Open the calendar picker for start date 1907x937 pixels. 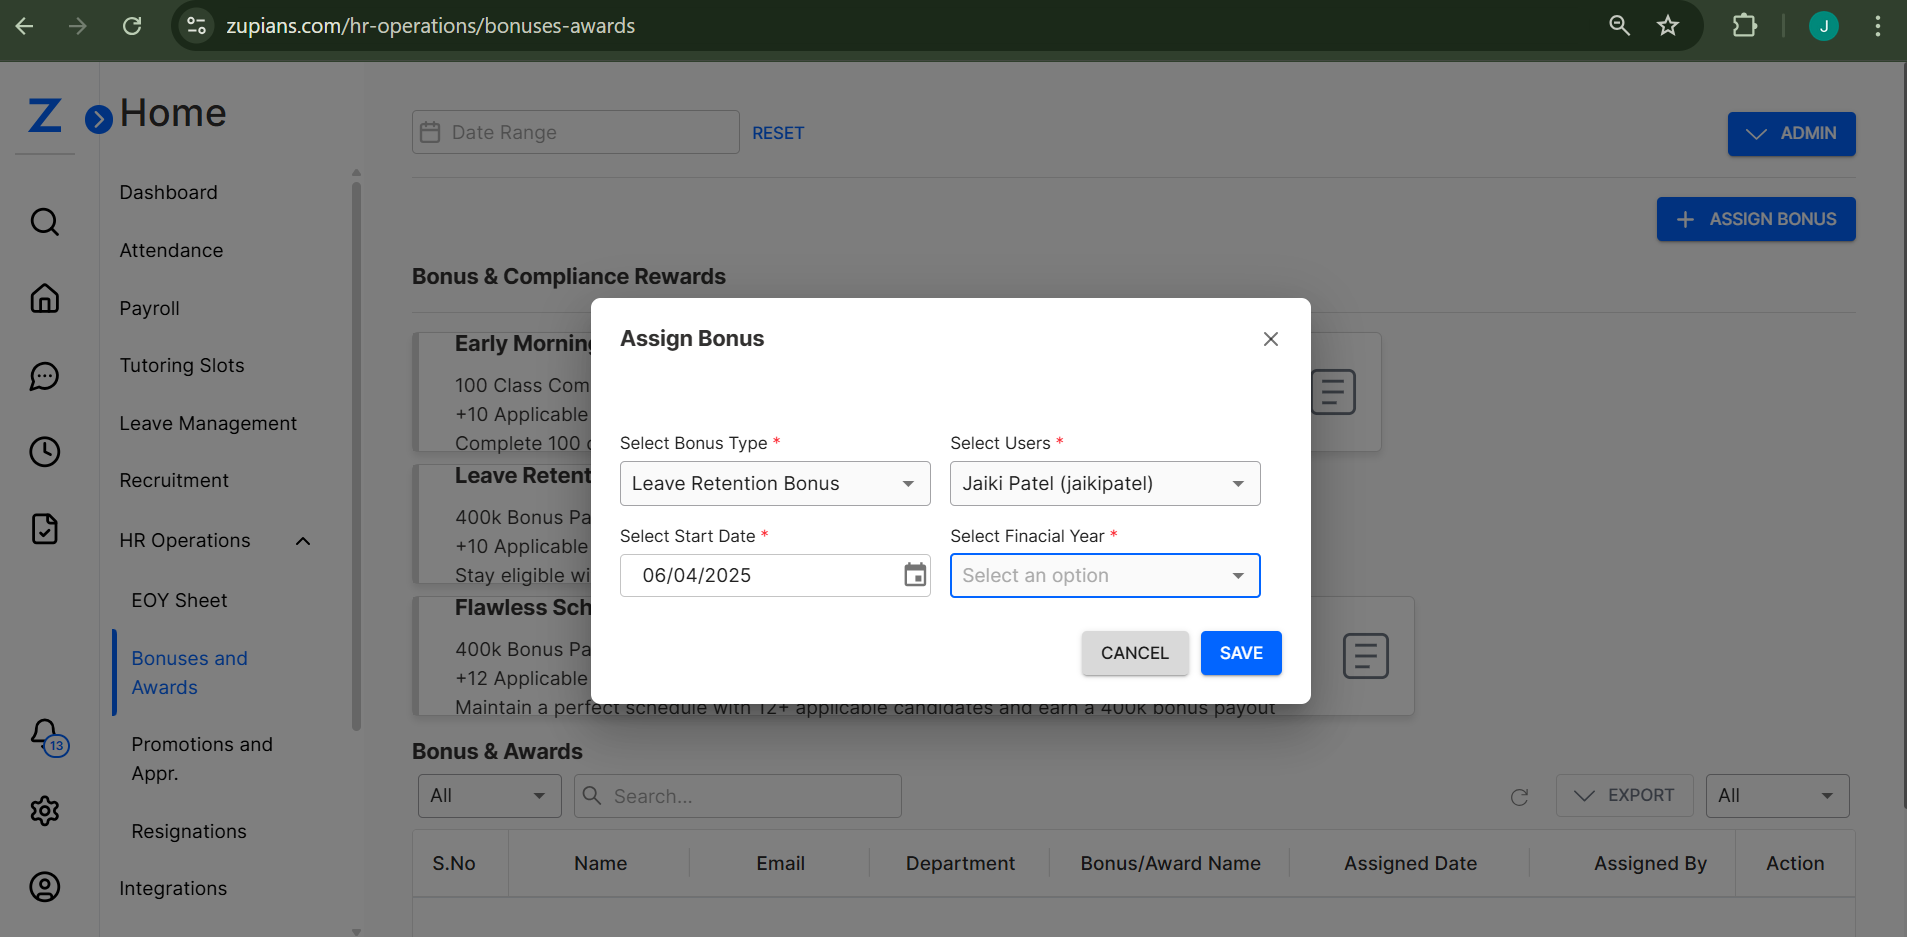click(x=914, y=575)
